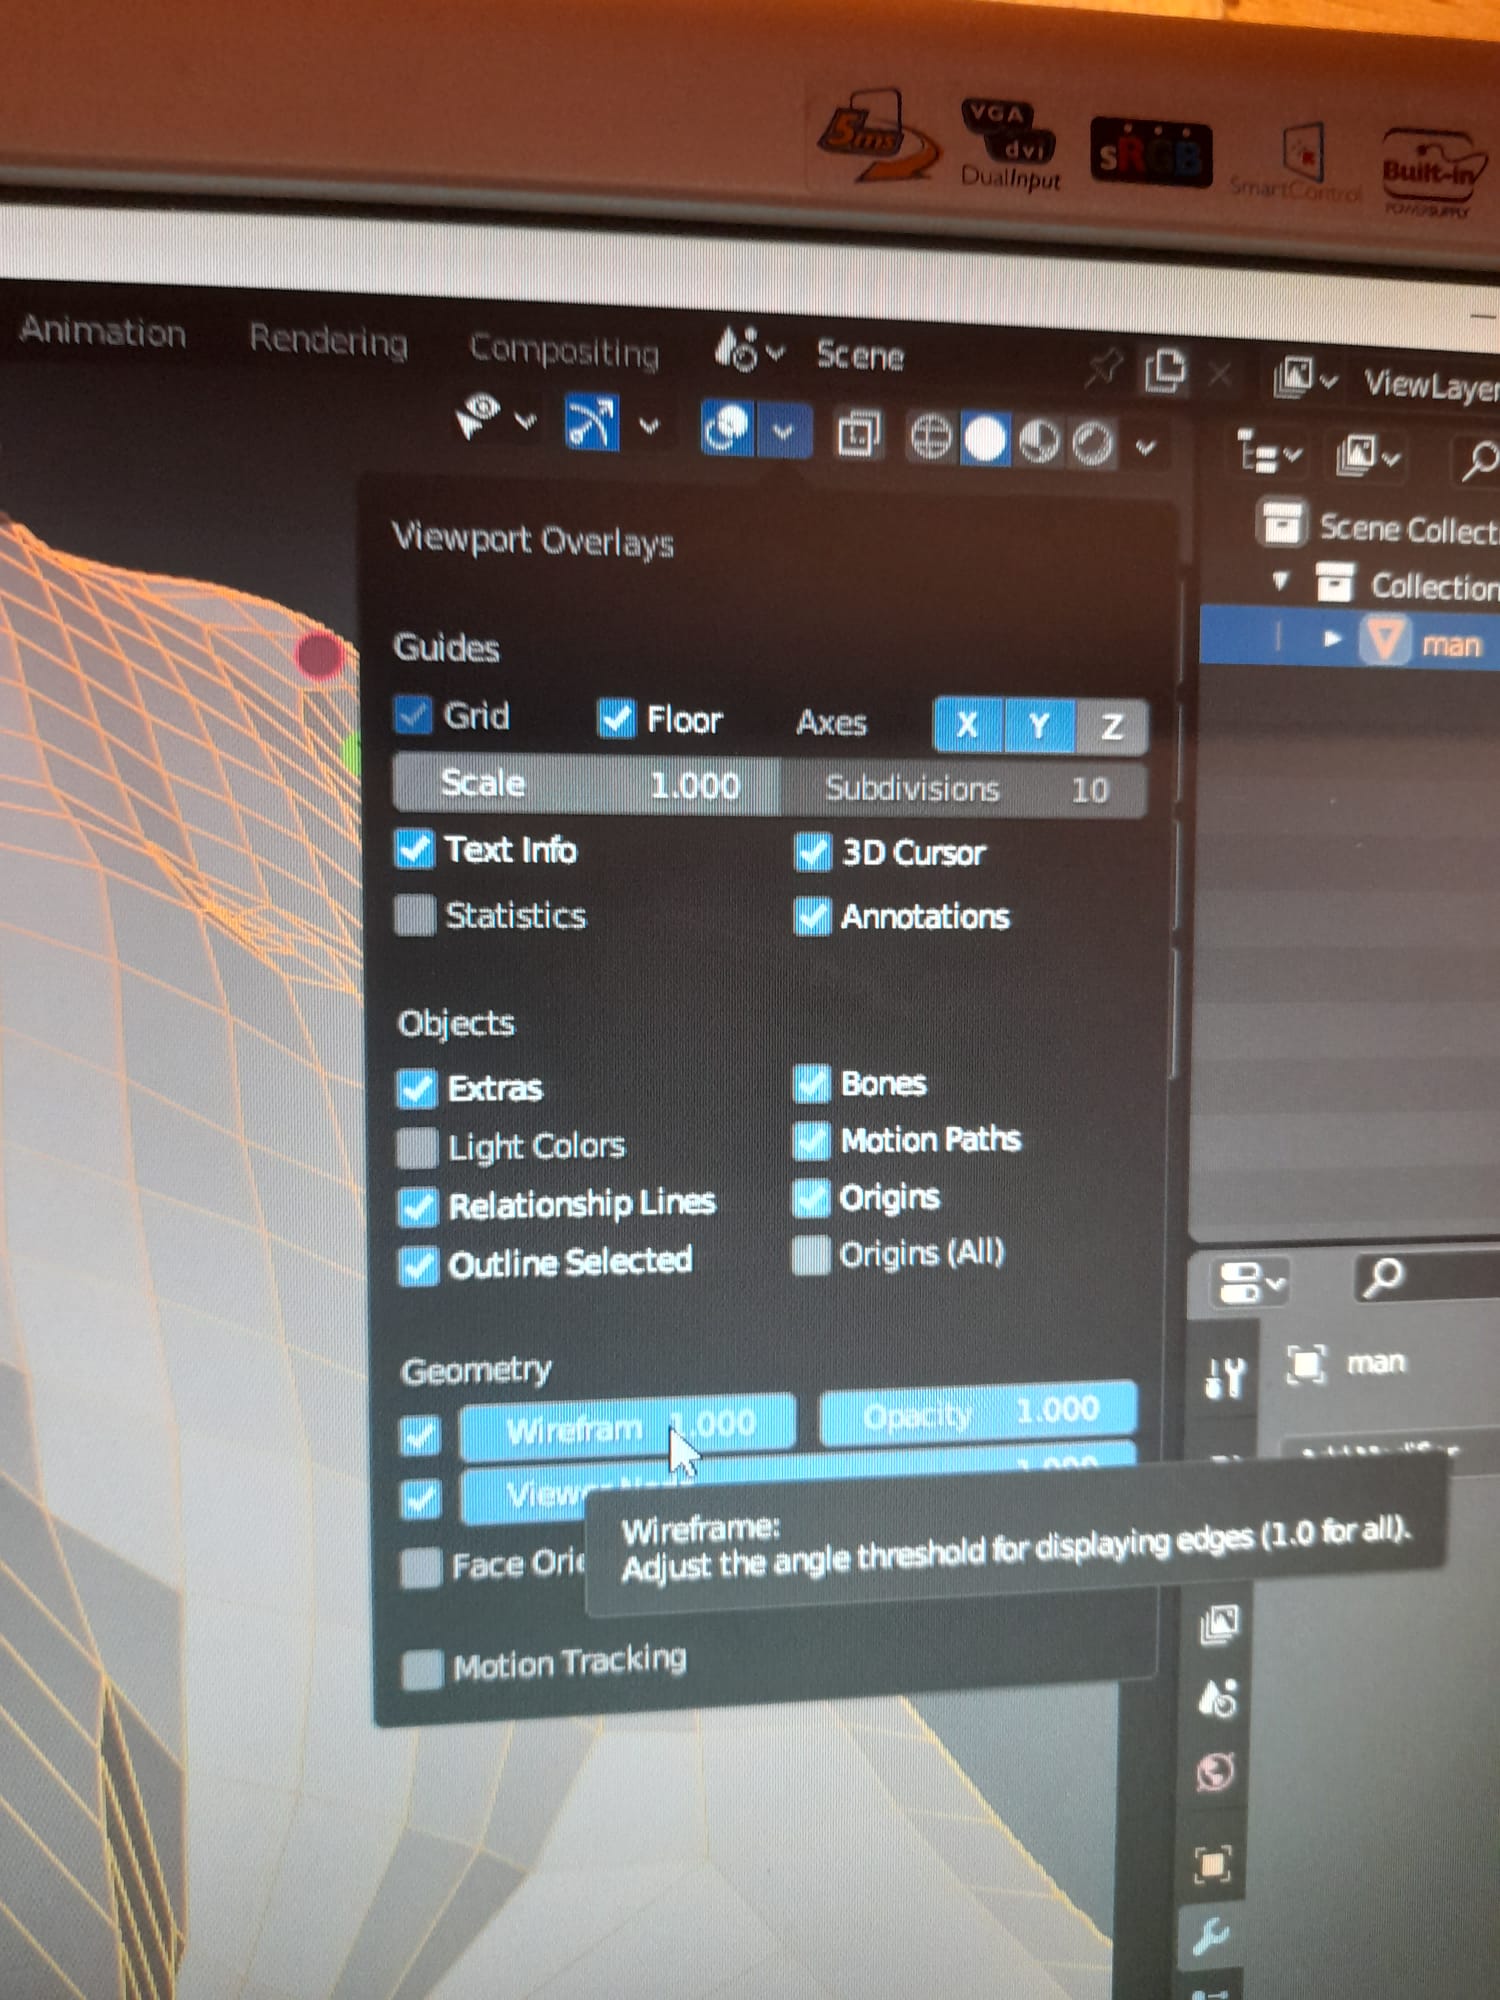Open the shading options dropdown arrow
The width and height of the screenshot is (1500, 2000).
point(1146,447)
